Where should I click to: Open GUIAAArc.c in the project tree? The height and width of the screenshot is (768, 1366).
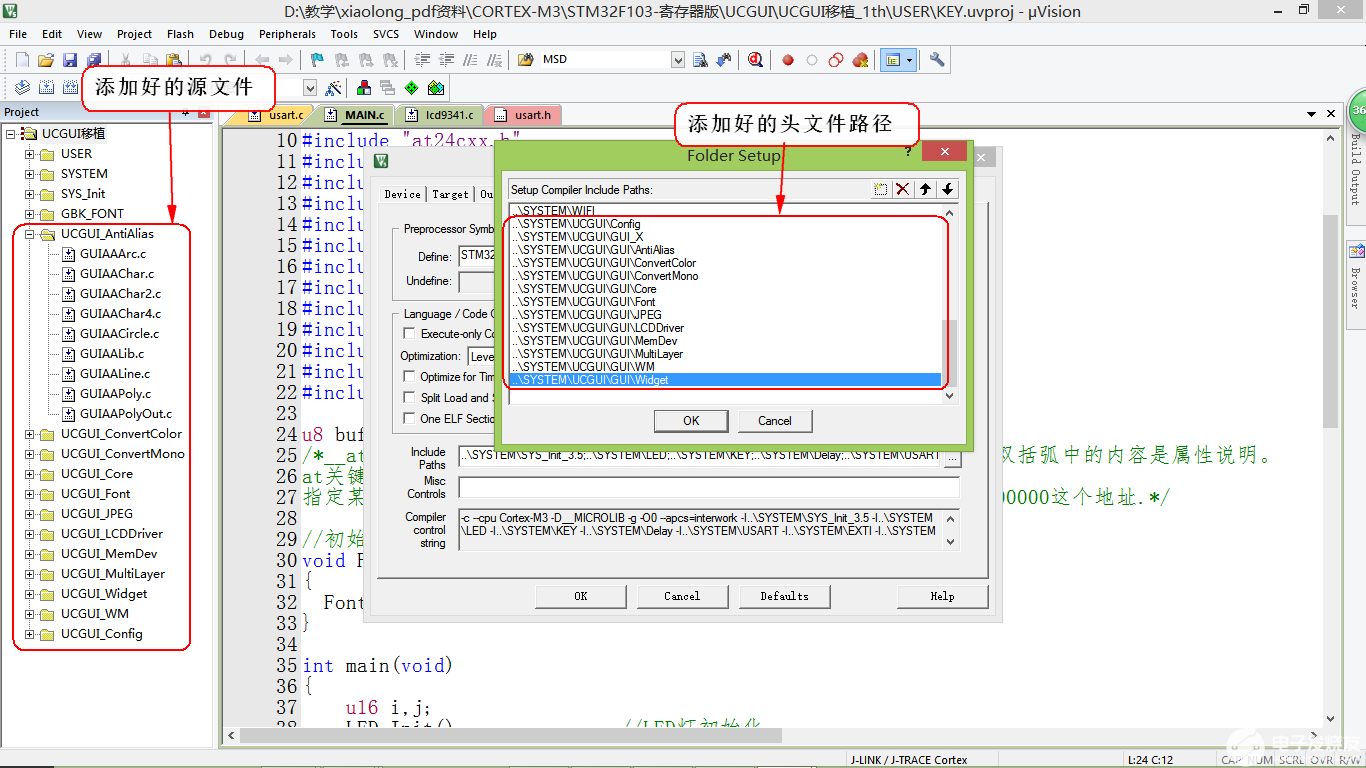click(112, 254)
